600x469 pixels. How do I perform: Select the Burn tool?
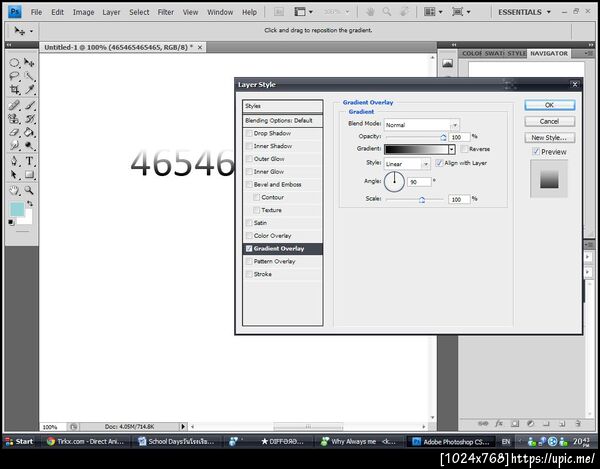pyautogui.click(x=29, y=145)
